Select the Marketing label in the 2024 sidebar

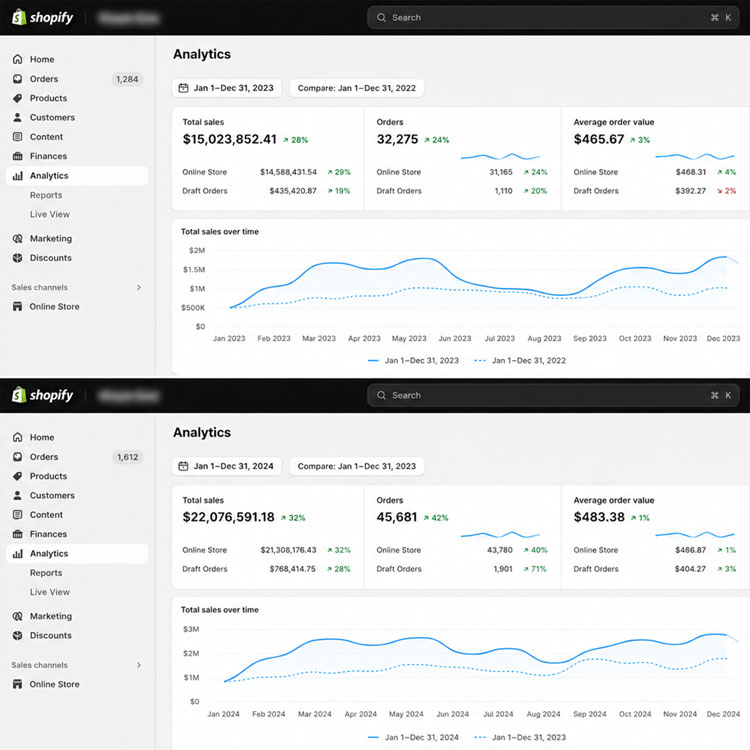51,616
